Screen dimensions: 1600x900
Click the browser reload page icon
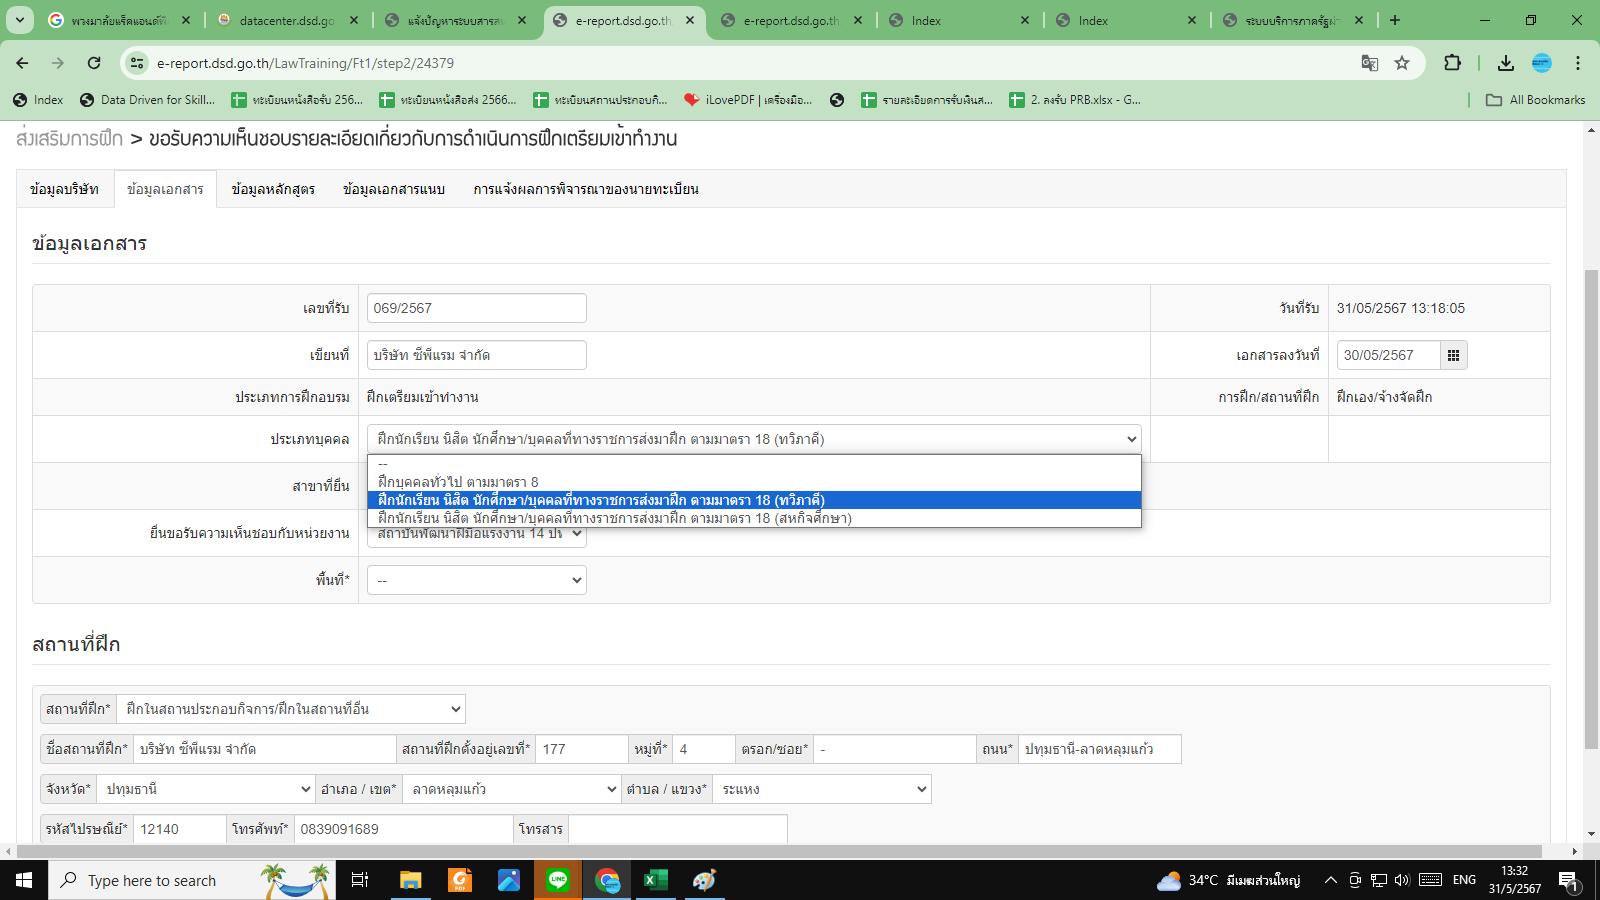tap(94, 63)
